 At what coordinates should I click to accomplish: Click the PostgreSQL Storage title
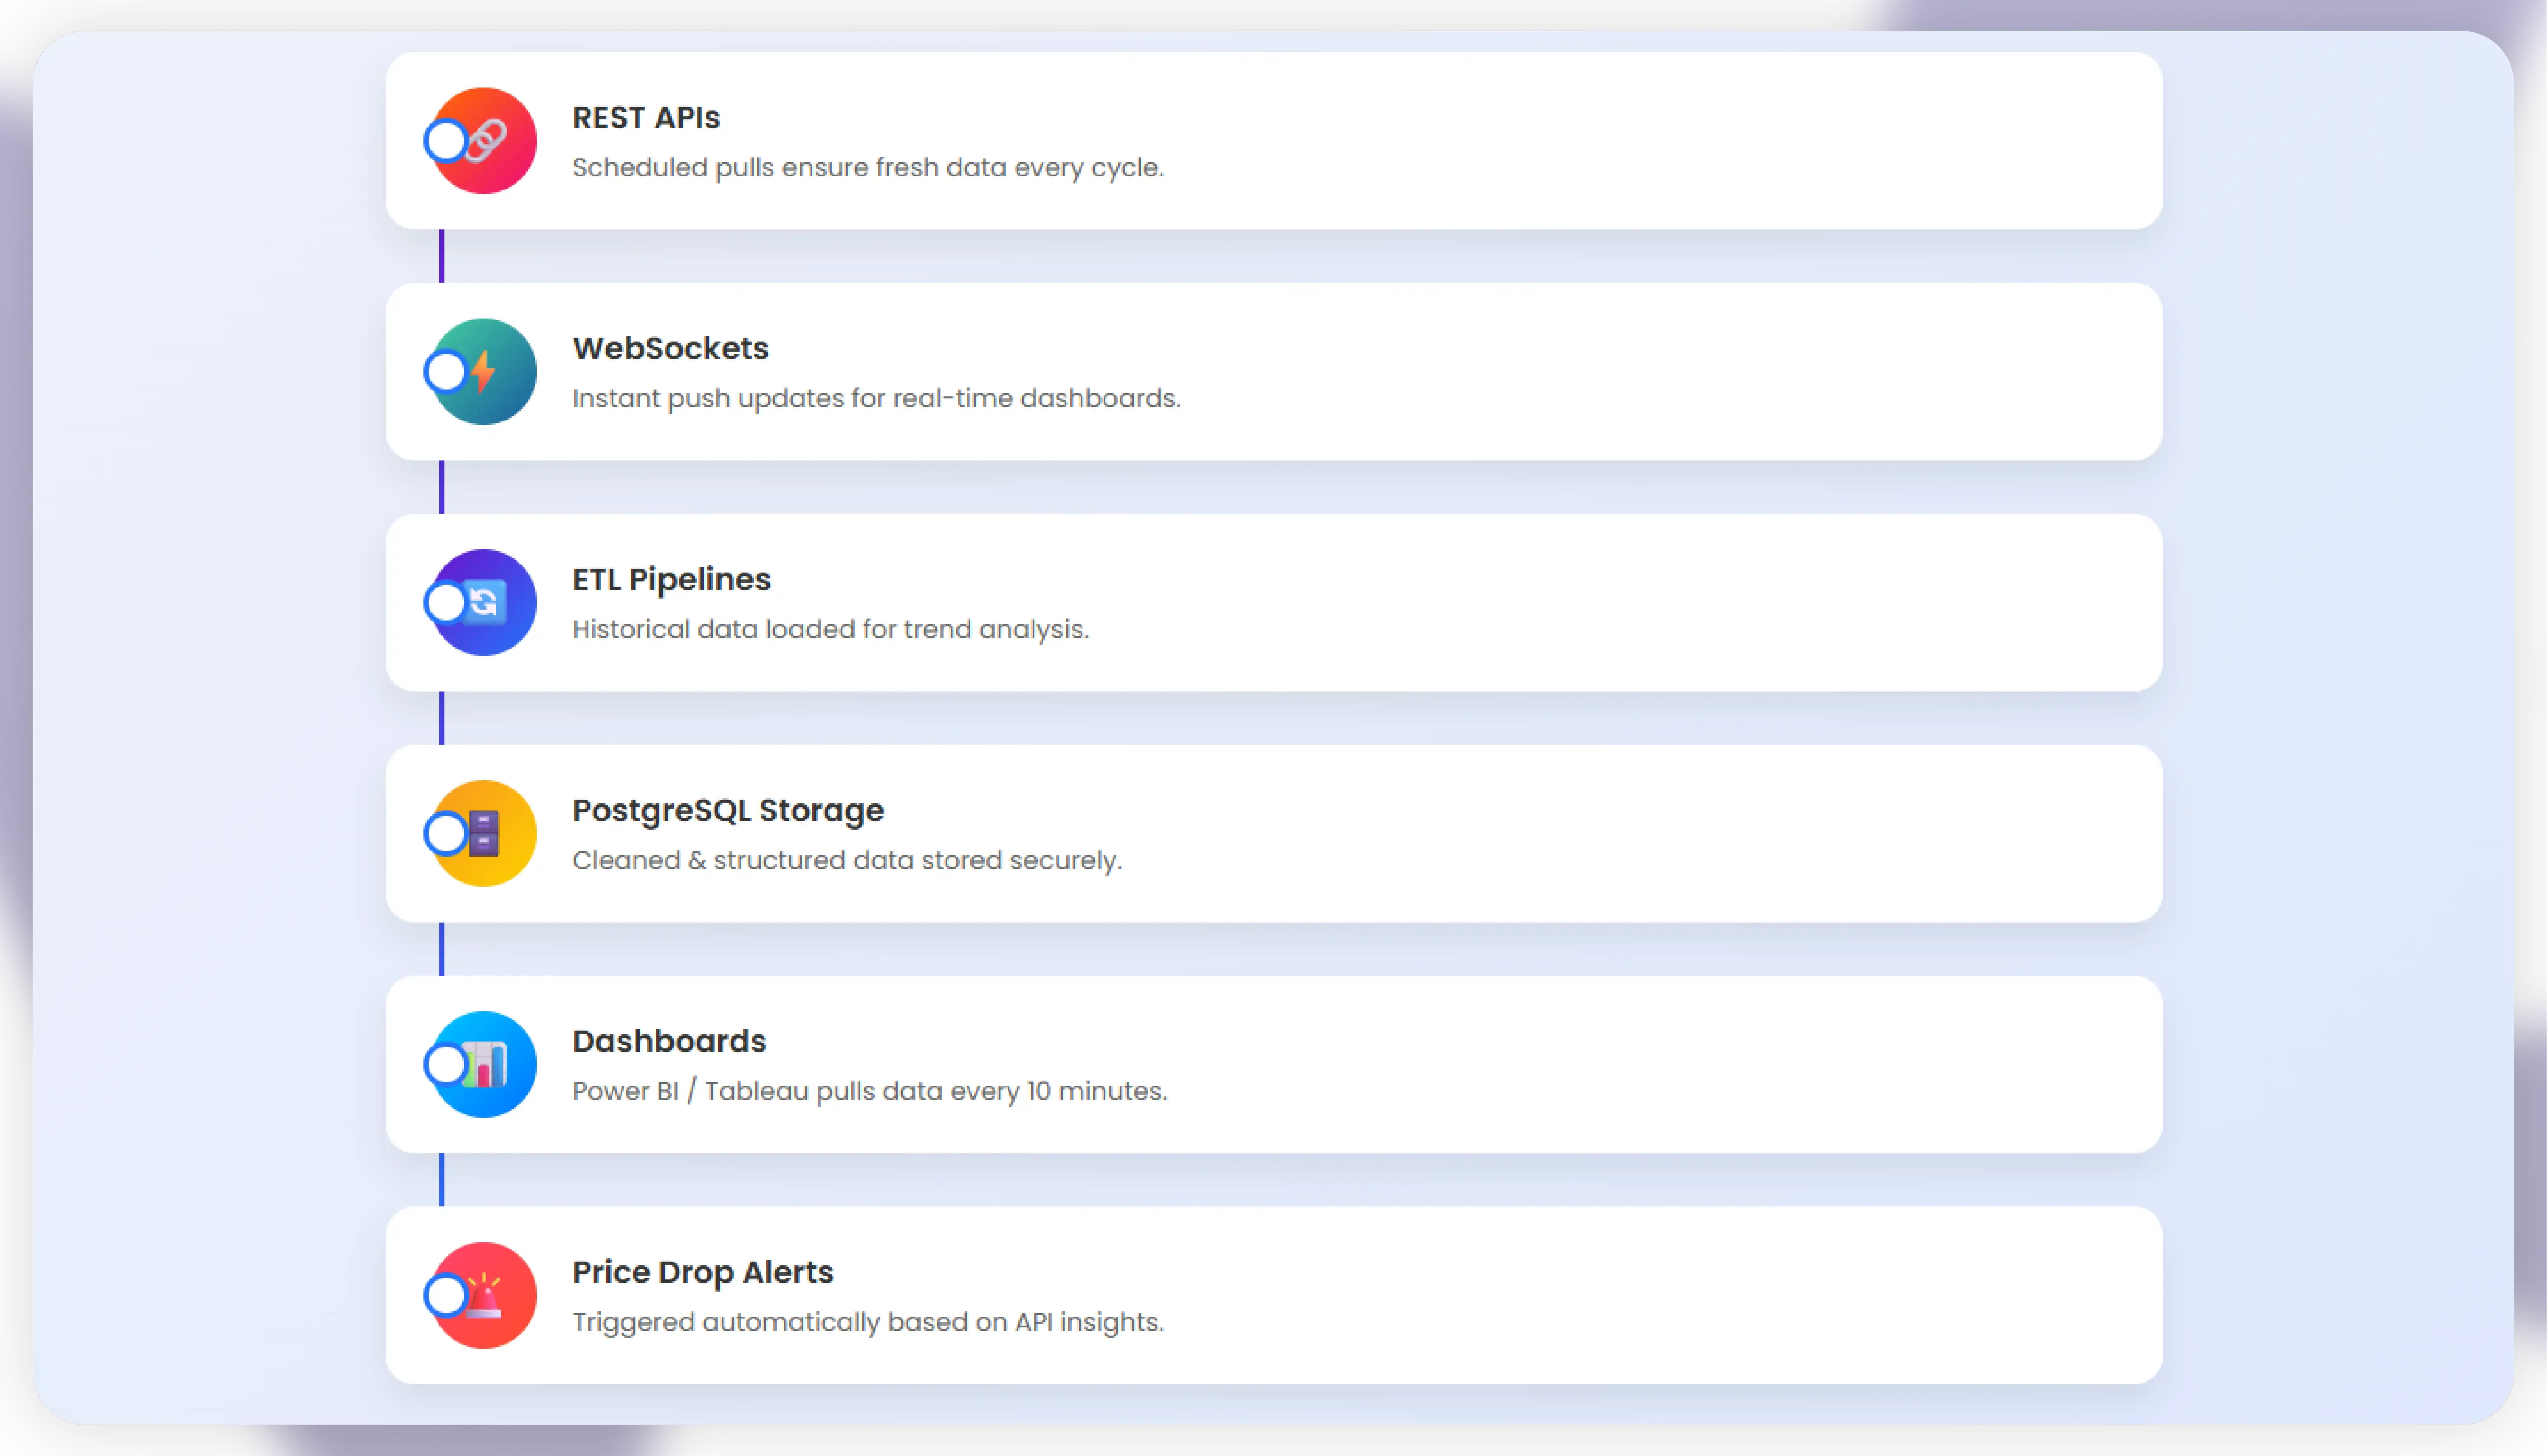pyautogui.click(x=728, y=811)
